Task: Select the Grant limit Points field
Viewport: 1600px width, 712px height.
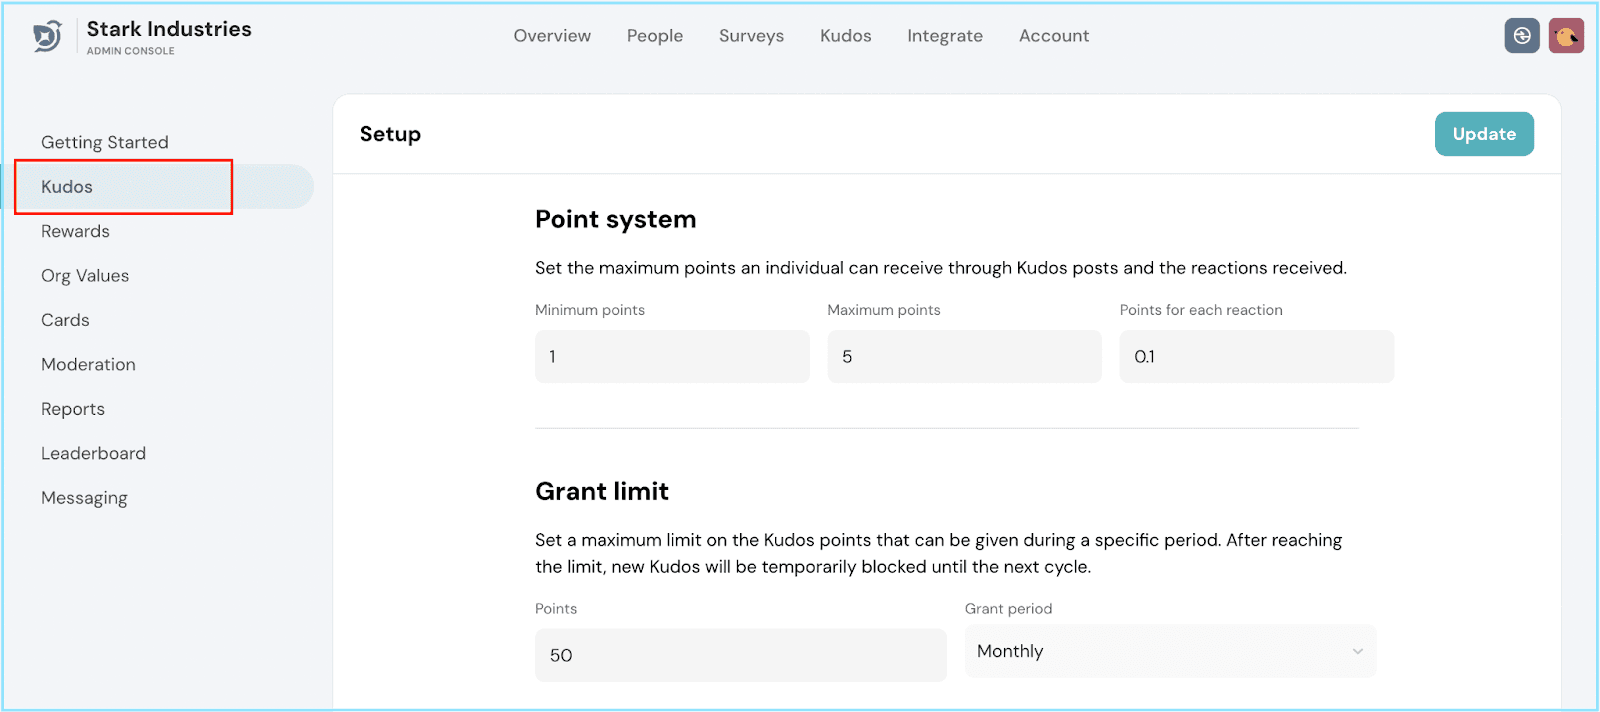Action: pyautogui.click(x=740, y=655)
